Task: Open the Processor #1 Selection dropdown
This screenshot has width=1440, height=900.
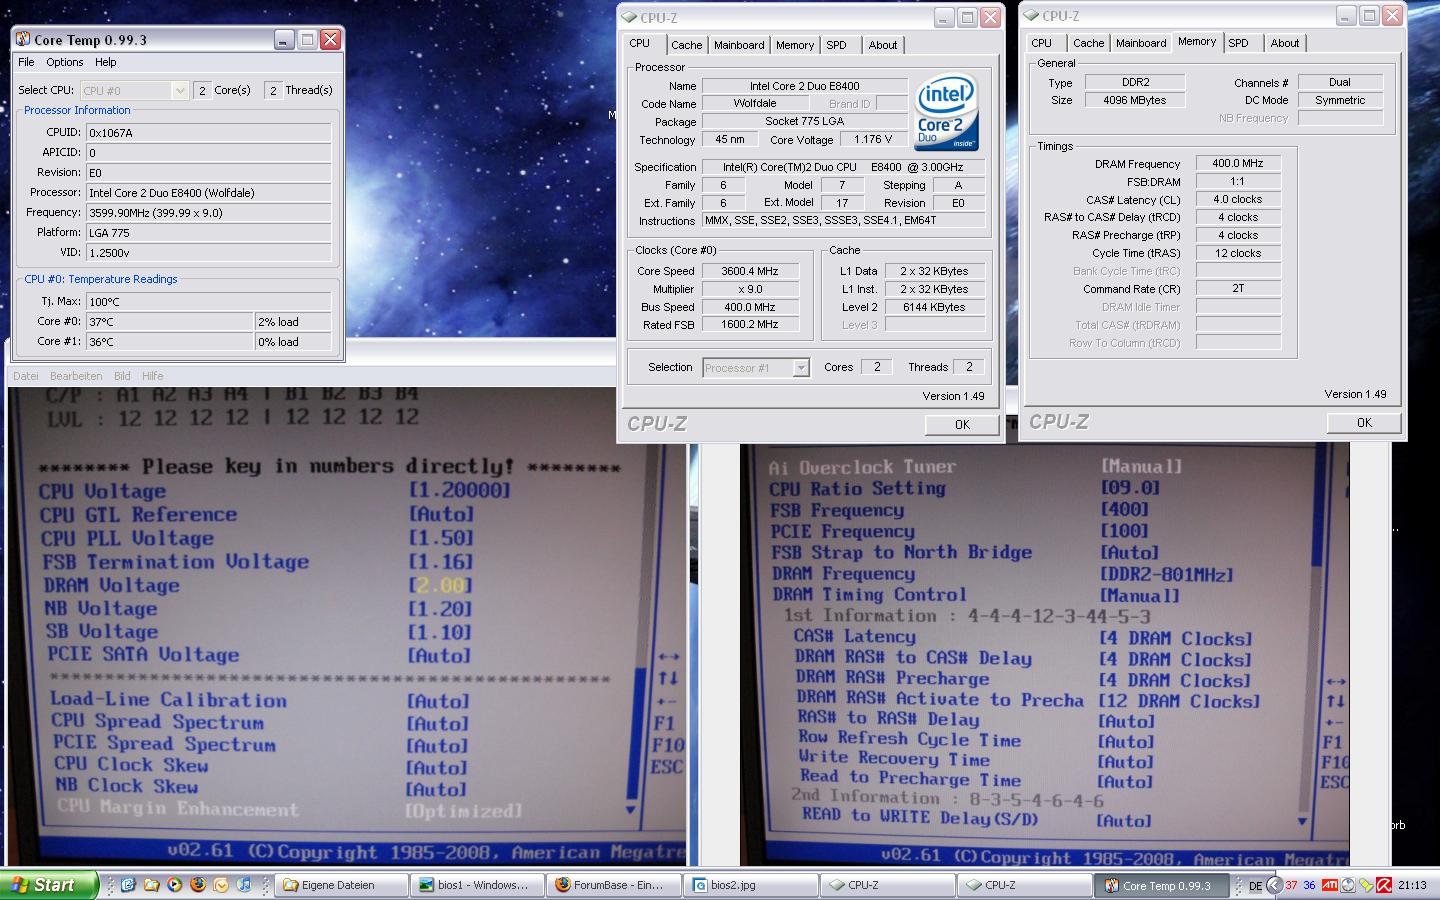Action: pos(755,368)
